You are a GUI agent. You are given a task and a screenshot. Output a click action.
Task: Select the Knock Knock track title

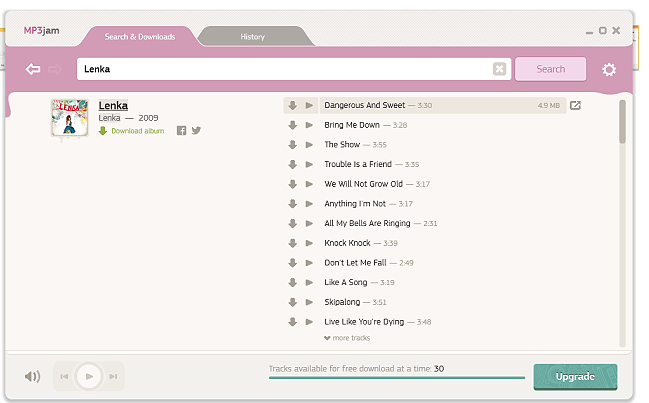pos(347,243)
